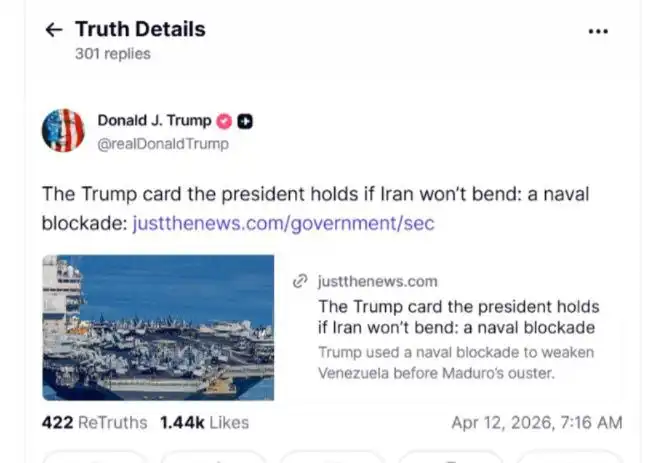The height and width of the screenshot is (463, 666).
Task: Open the justthenews.com/government/sec link
Action: click(x=283, y=223)
